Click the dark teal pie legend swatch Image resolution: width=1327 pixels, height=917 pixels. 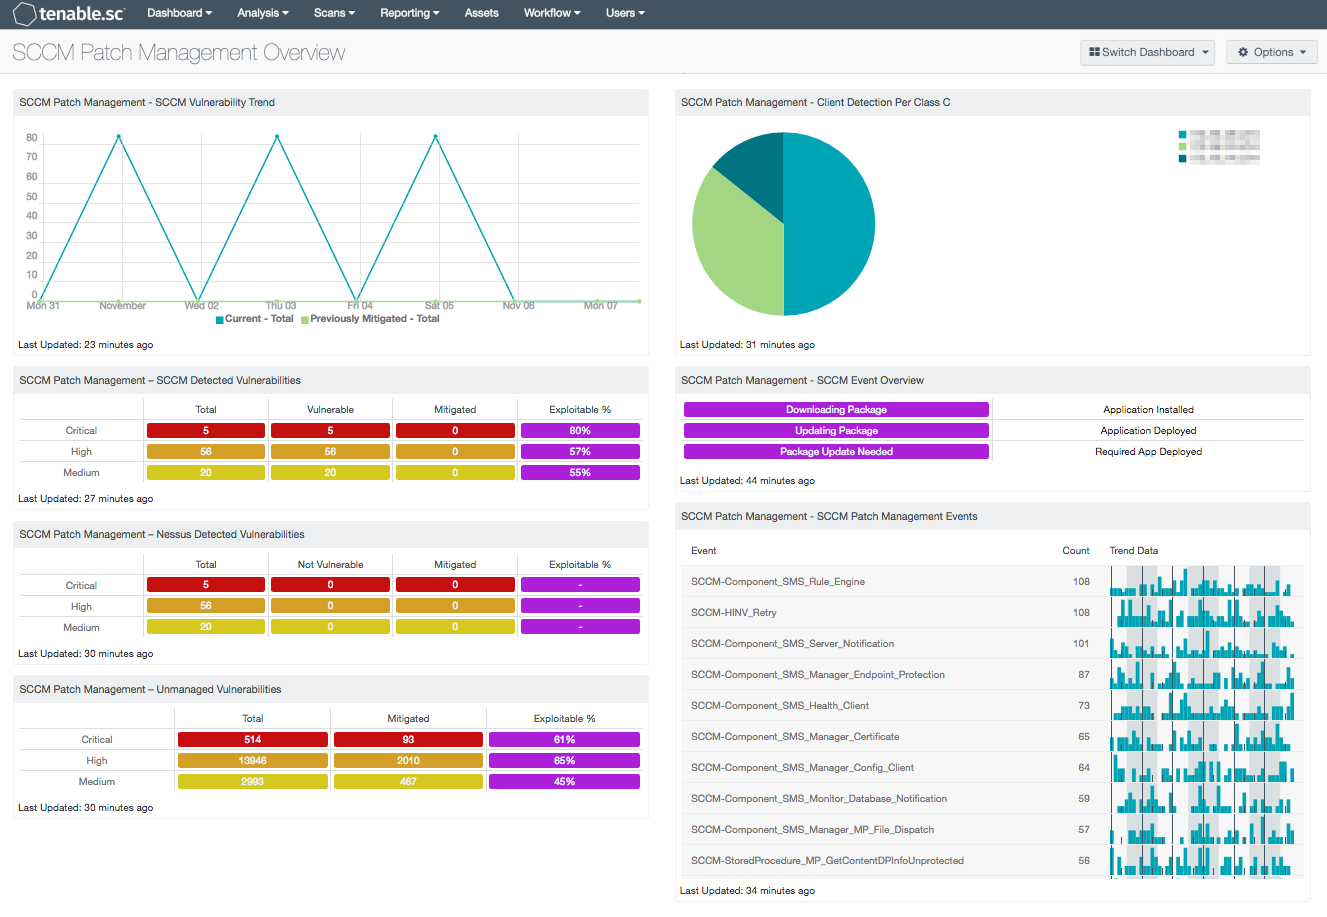[x=1183, y=158]
